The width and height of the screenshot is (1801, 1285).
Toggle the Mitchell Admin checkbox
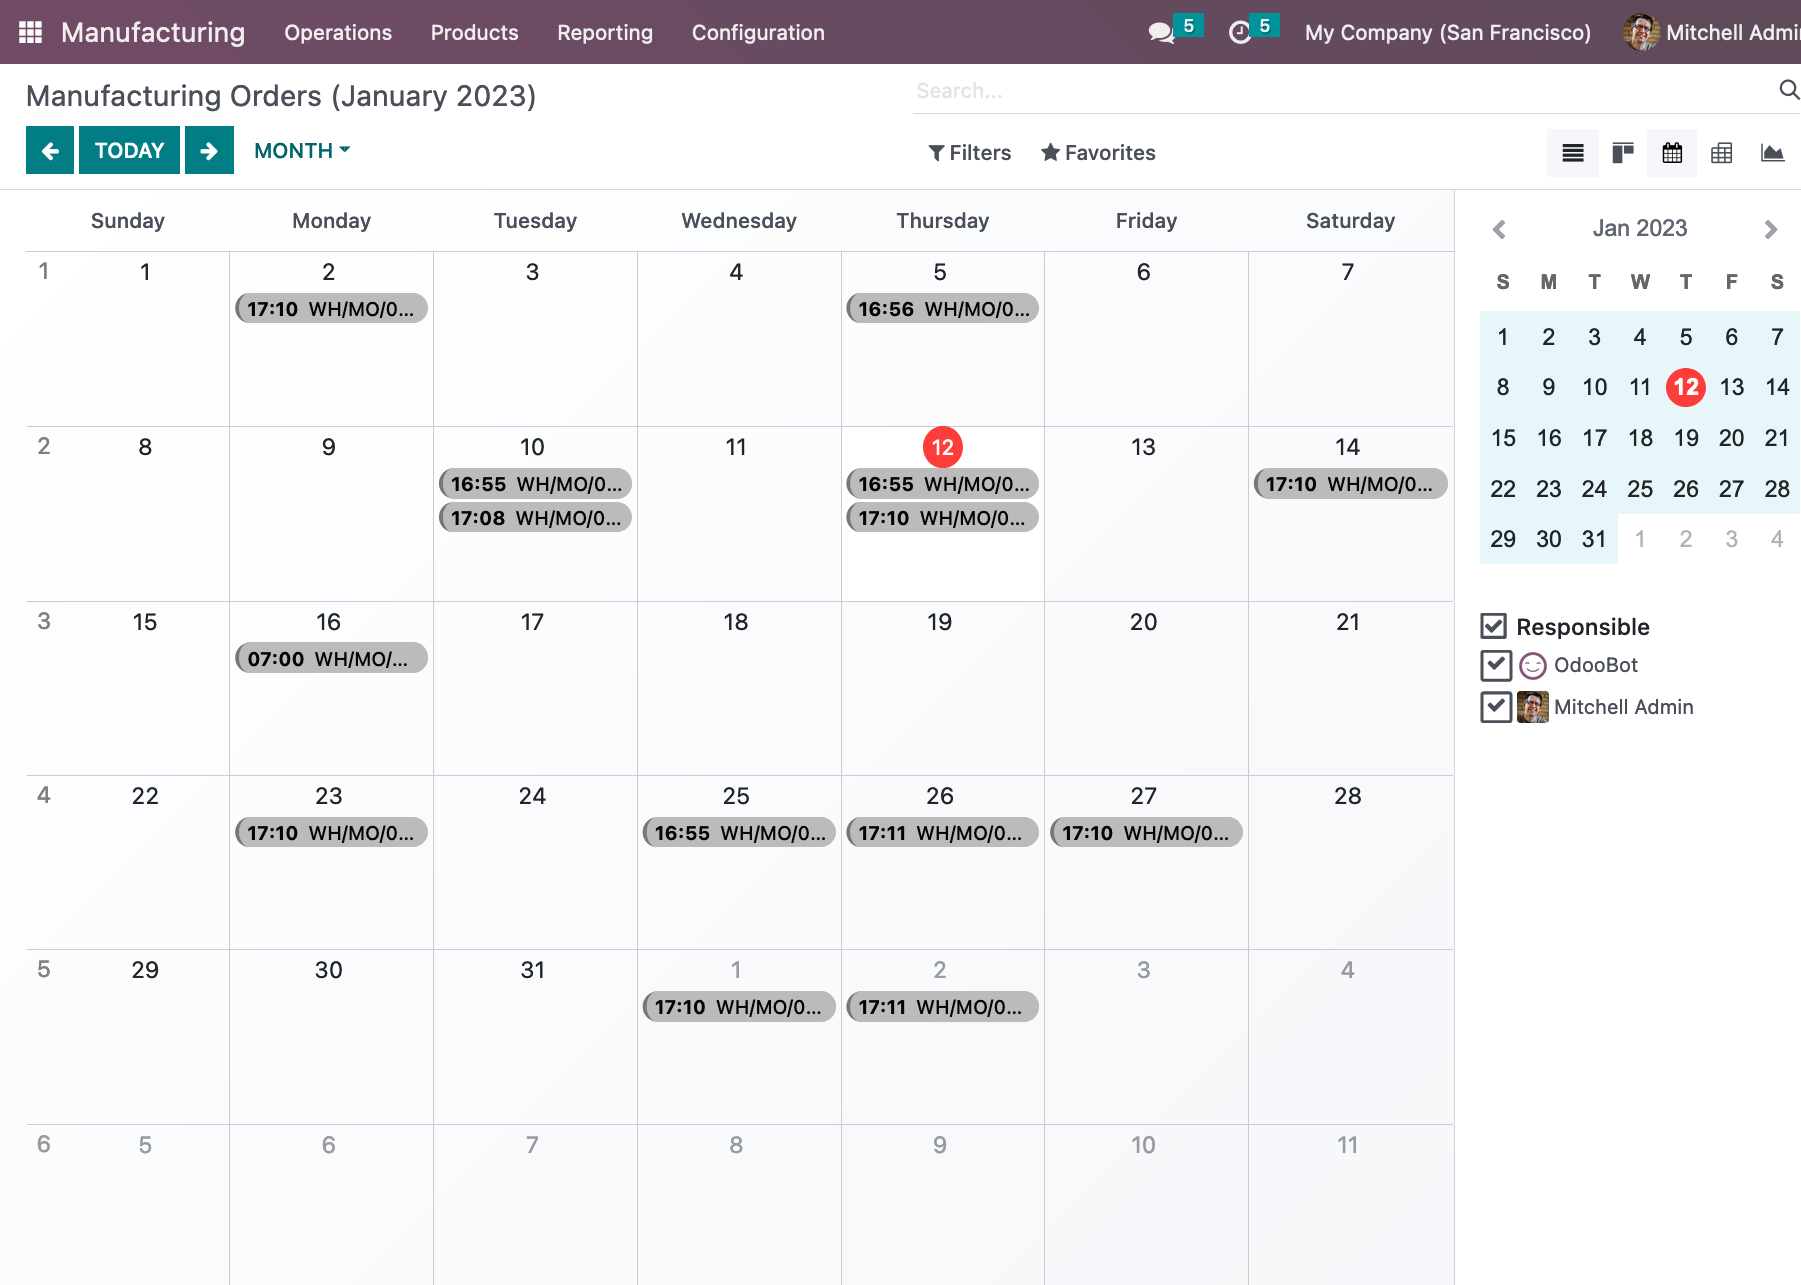1496,707
